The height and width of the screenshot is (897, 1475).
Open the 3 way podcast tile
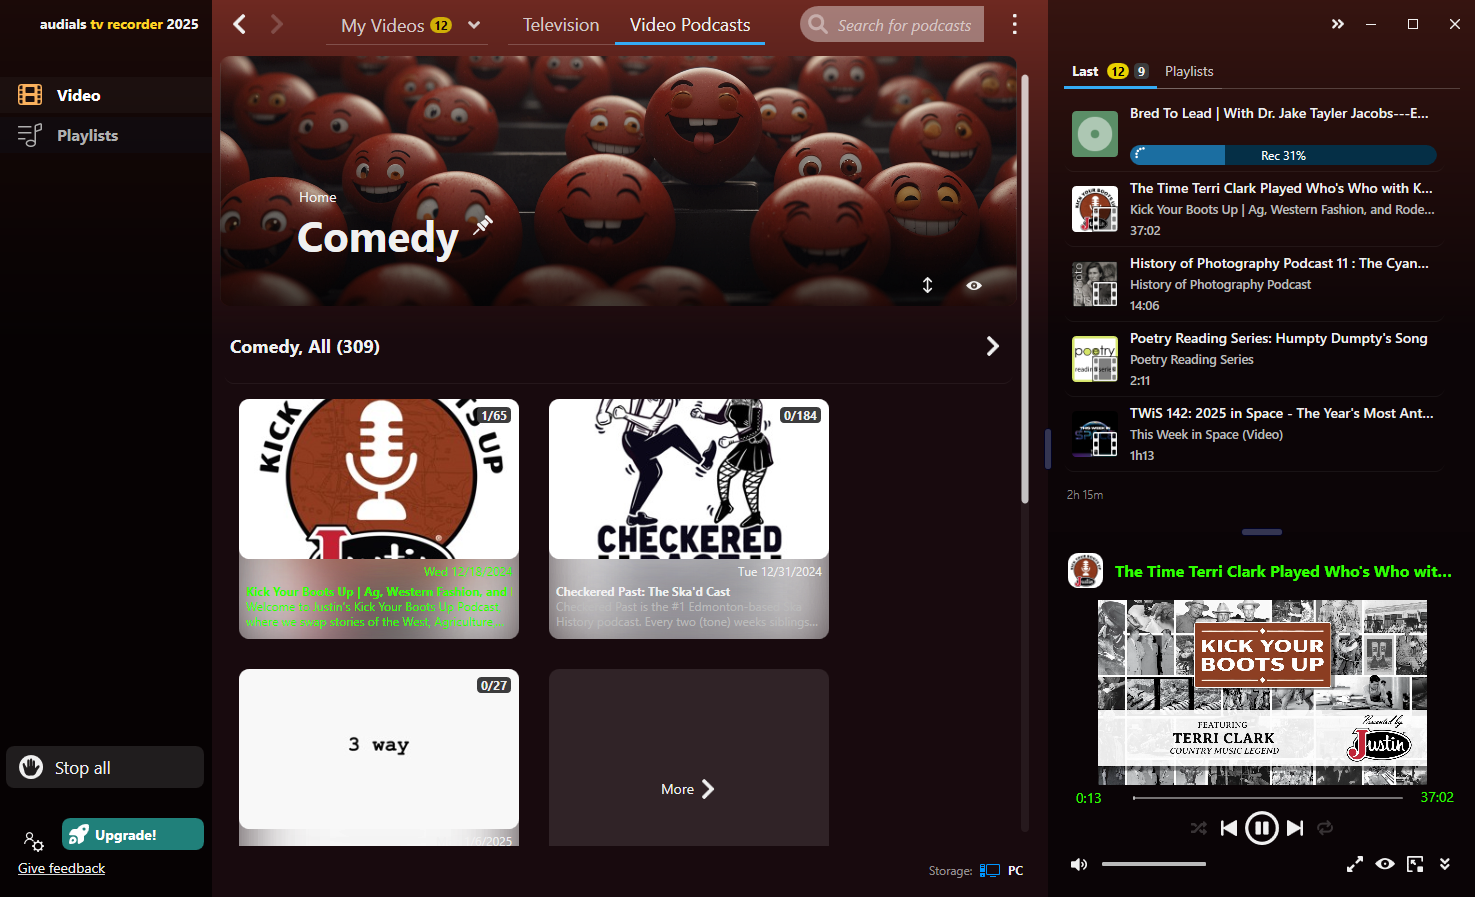pyautogui.click(x=379, y=757)
